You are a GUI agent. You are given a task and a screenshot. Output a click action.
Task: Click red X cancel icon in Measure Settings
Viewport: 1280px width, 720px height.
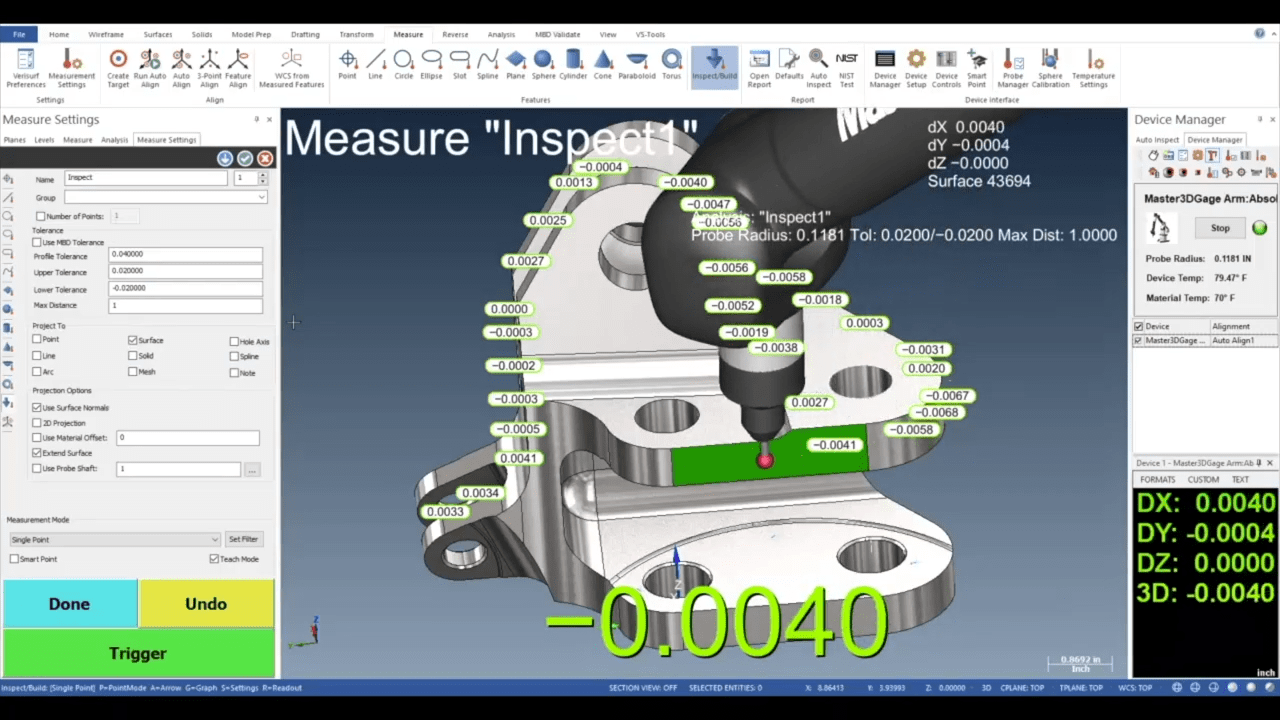click(x=265, y=158)
